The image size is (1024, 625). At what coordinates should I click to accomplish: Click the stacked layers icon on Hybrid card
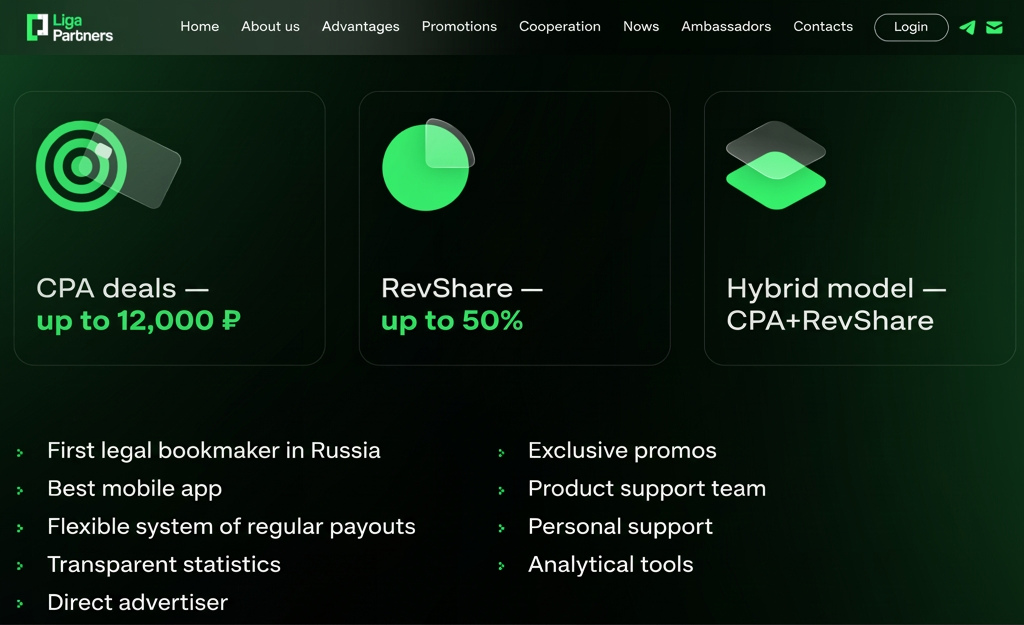coord(776,165)
